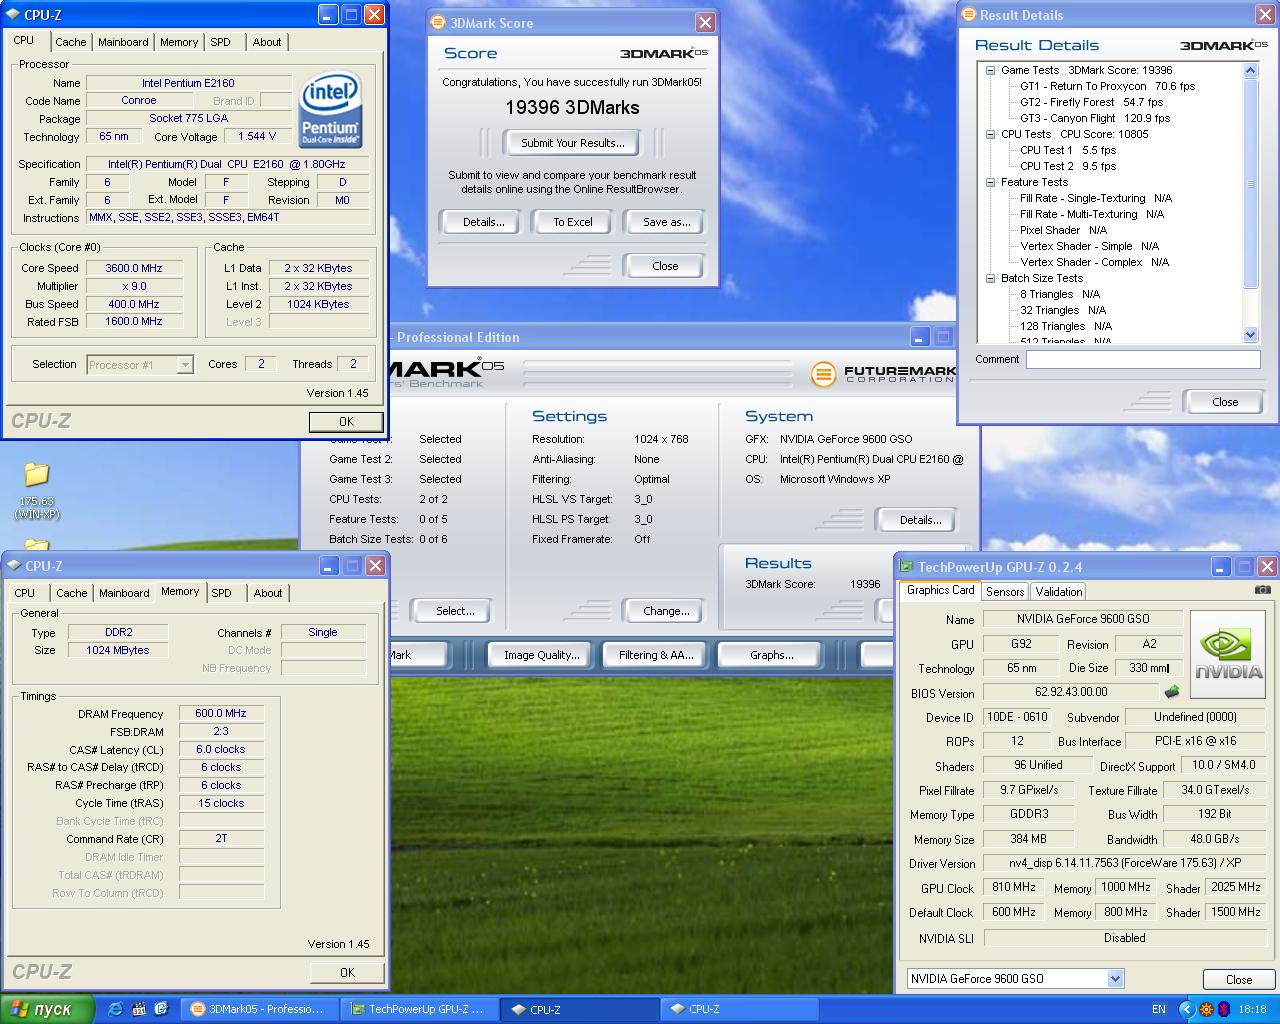Image resolution: width=1280 pixels, height=1024 pixels.
Task: Click the TechPowerUp GPU-Z taskbar button
Action: point(418,1009)
